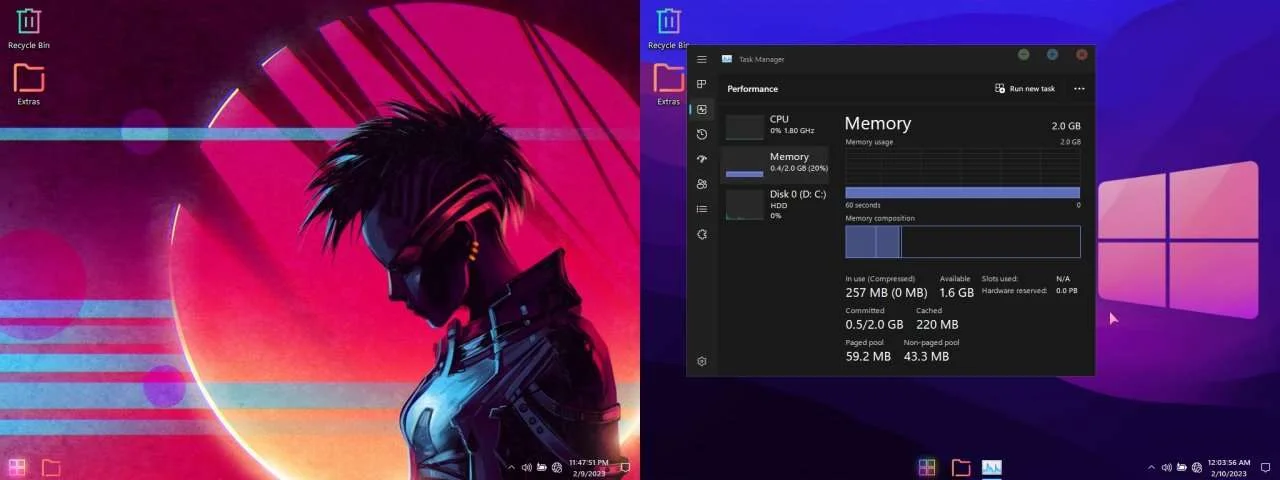
Task: Click the Task Manager taskbar icon
Action: click(992, 467)
